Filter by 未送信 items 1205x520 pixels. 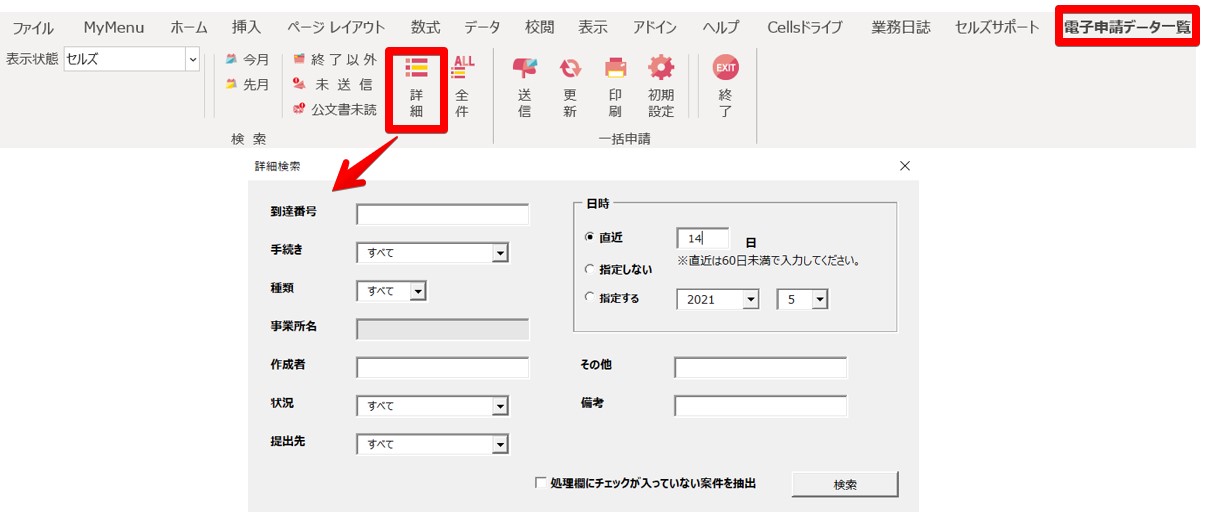tap(334, 85)
